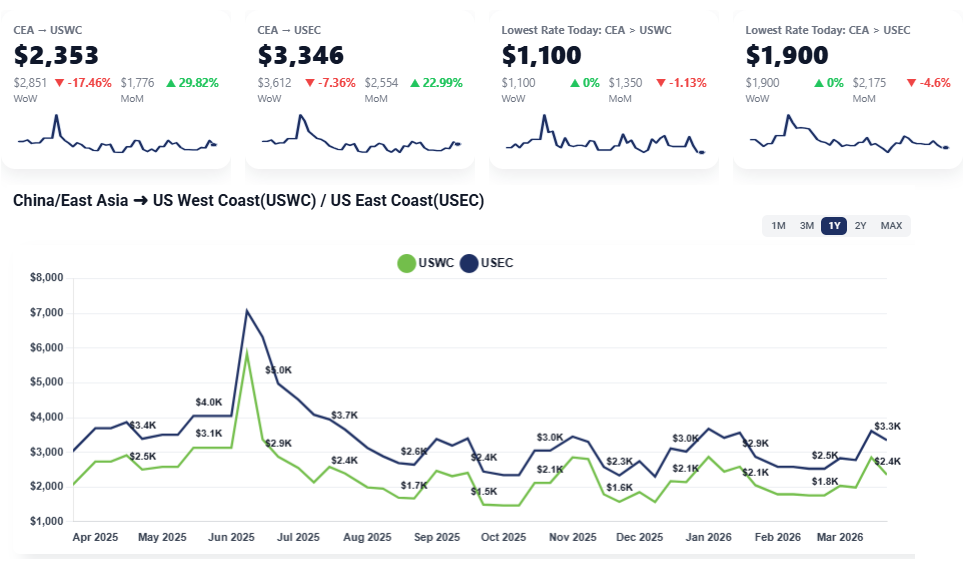Image resolution: width=966 pixels, height=561 pixels.
Task: Click the June 2025 USEC peak point
Action: (x=247, y=311)
